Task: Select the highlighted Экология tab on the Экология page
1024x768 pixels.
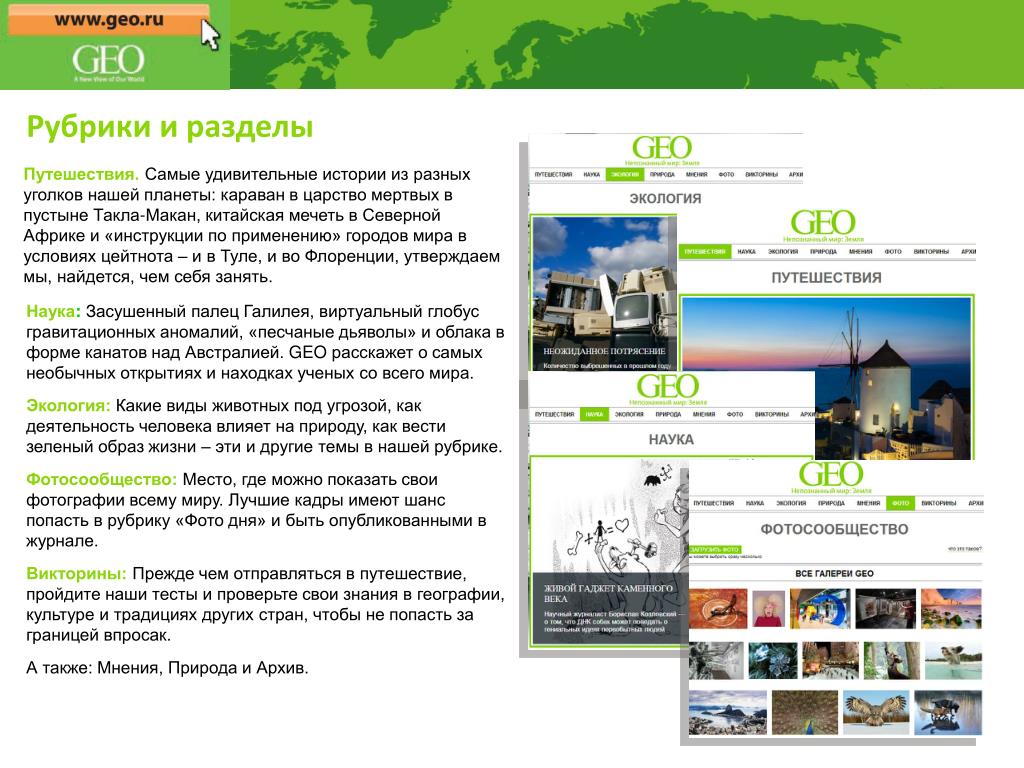Action: 625,174
